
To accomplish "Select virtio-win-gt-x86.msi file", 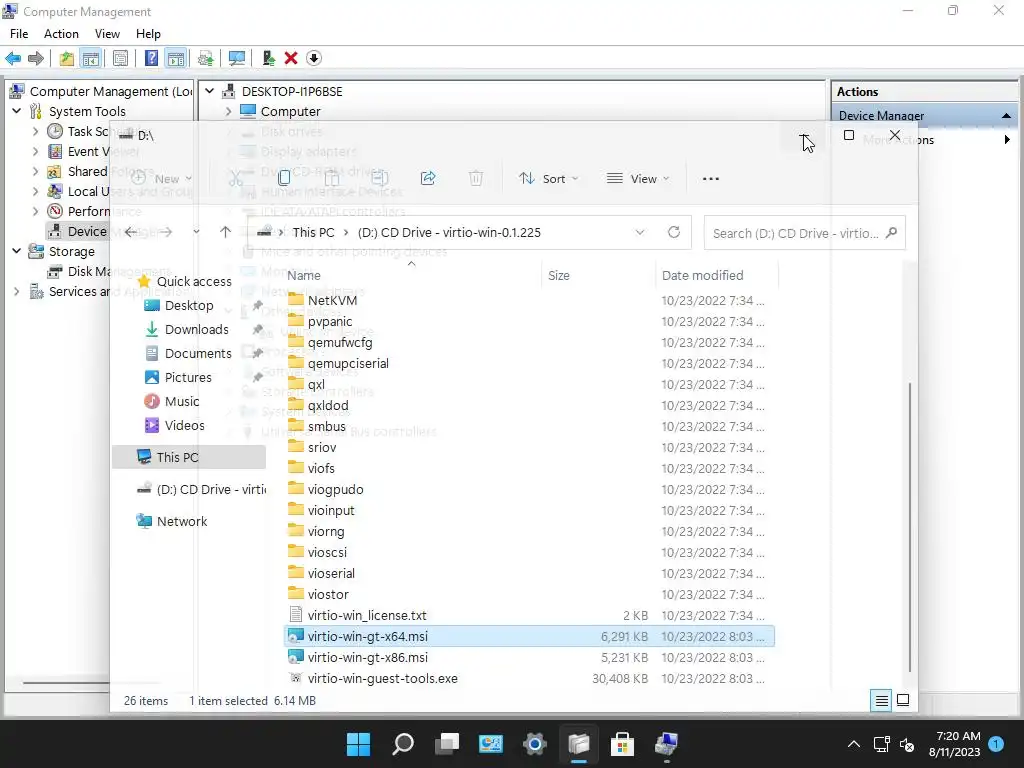I will [x=368, y=657].
